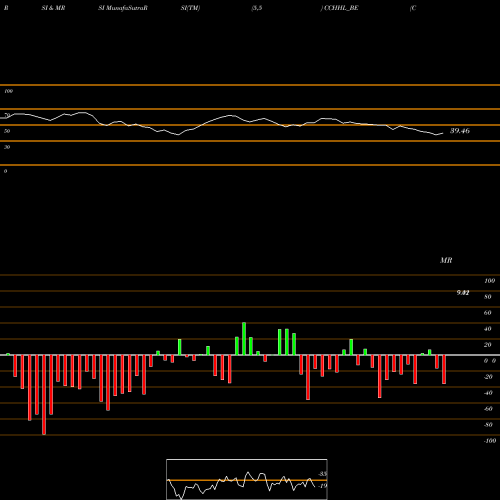This screenshot has height=500, width=500.
Task: Click the 9.02 value label near MR axis
Action: tap(463, 293)
